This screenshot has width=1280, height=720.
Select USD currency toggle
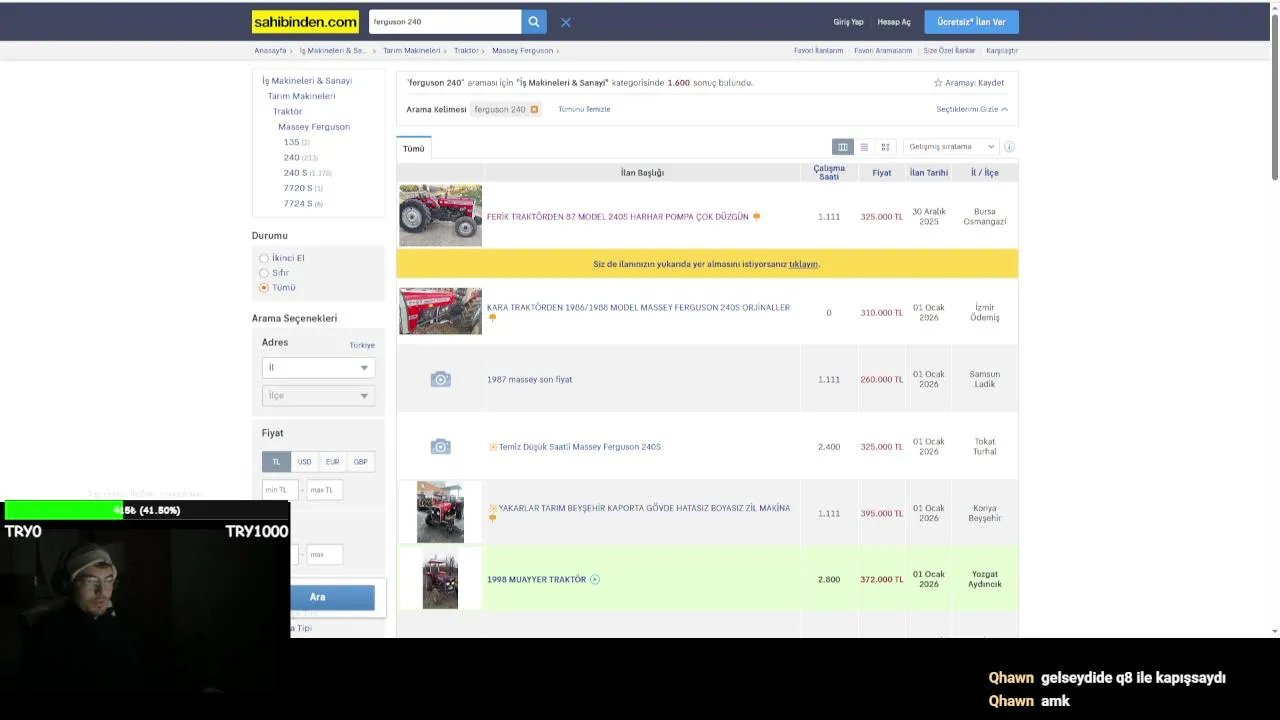coord(304,461)
